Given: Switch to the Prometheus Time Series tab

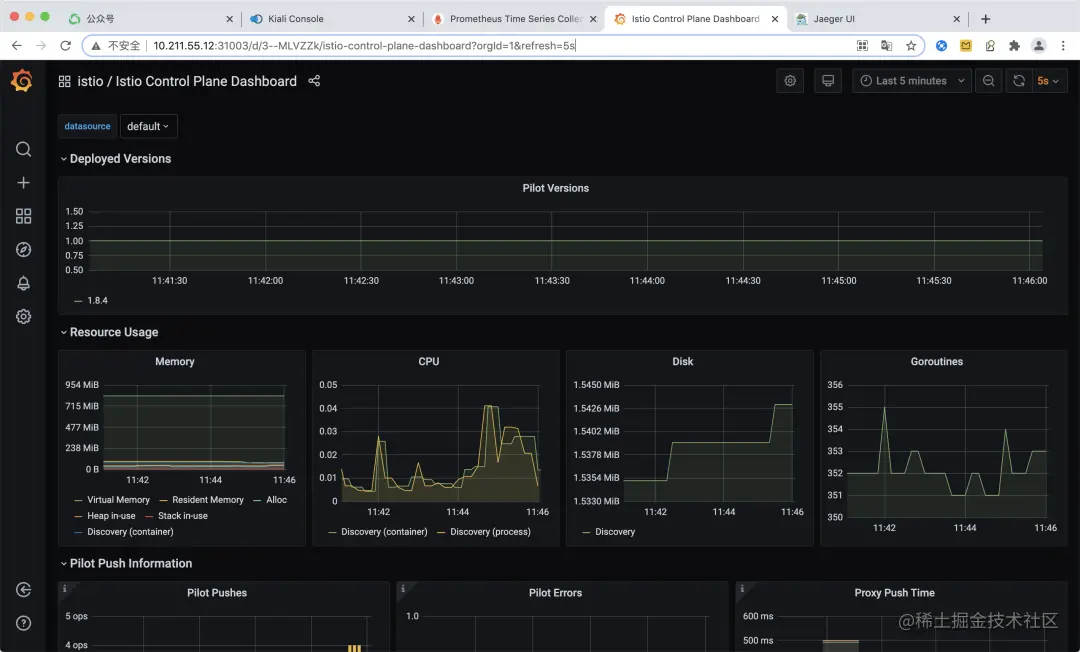Looking at the screenshot, I should [x=513, y=19].
